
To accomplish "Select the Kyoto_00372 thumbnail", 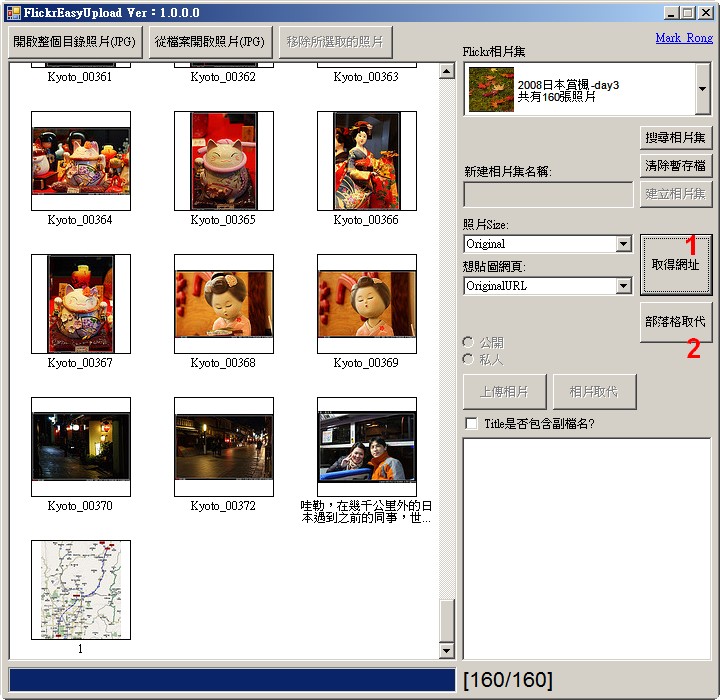I will pos(224,447).
